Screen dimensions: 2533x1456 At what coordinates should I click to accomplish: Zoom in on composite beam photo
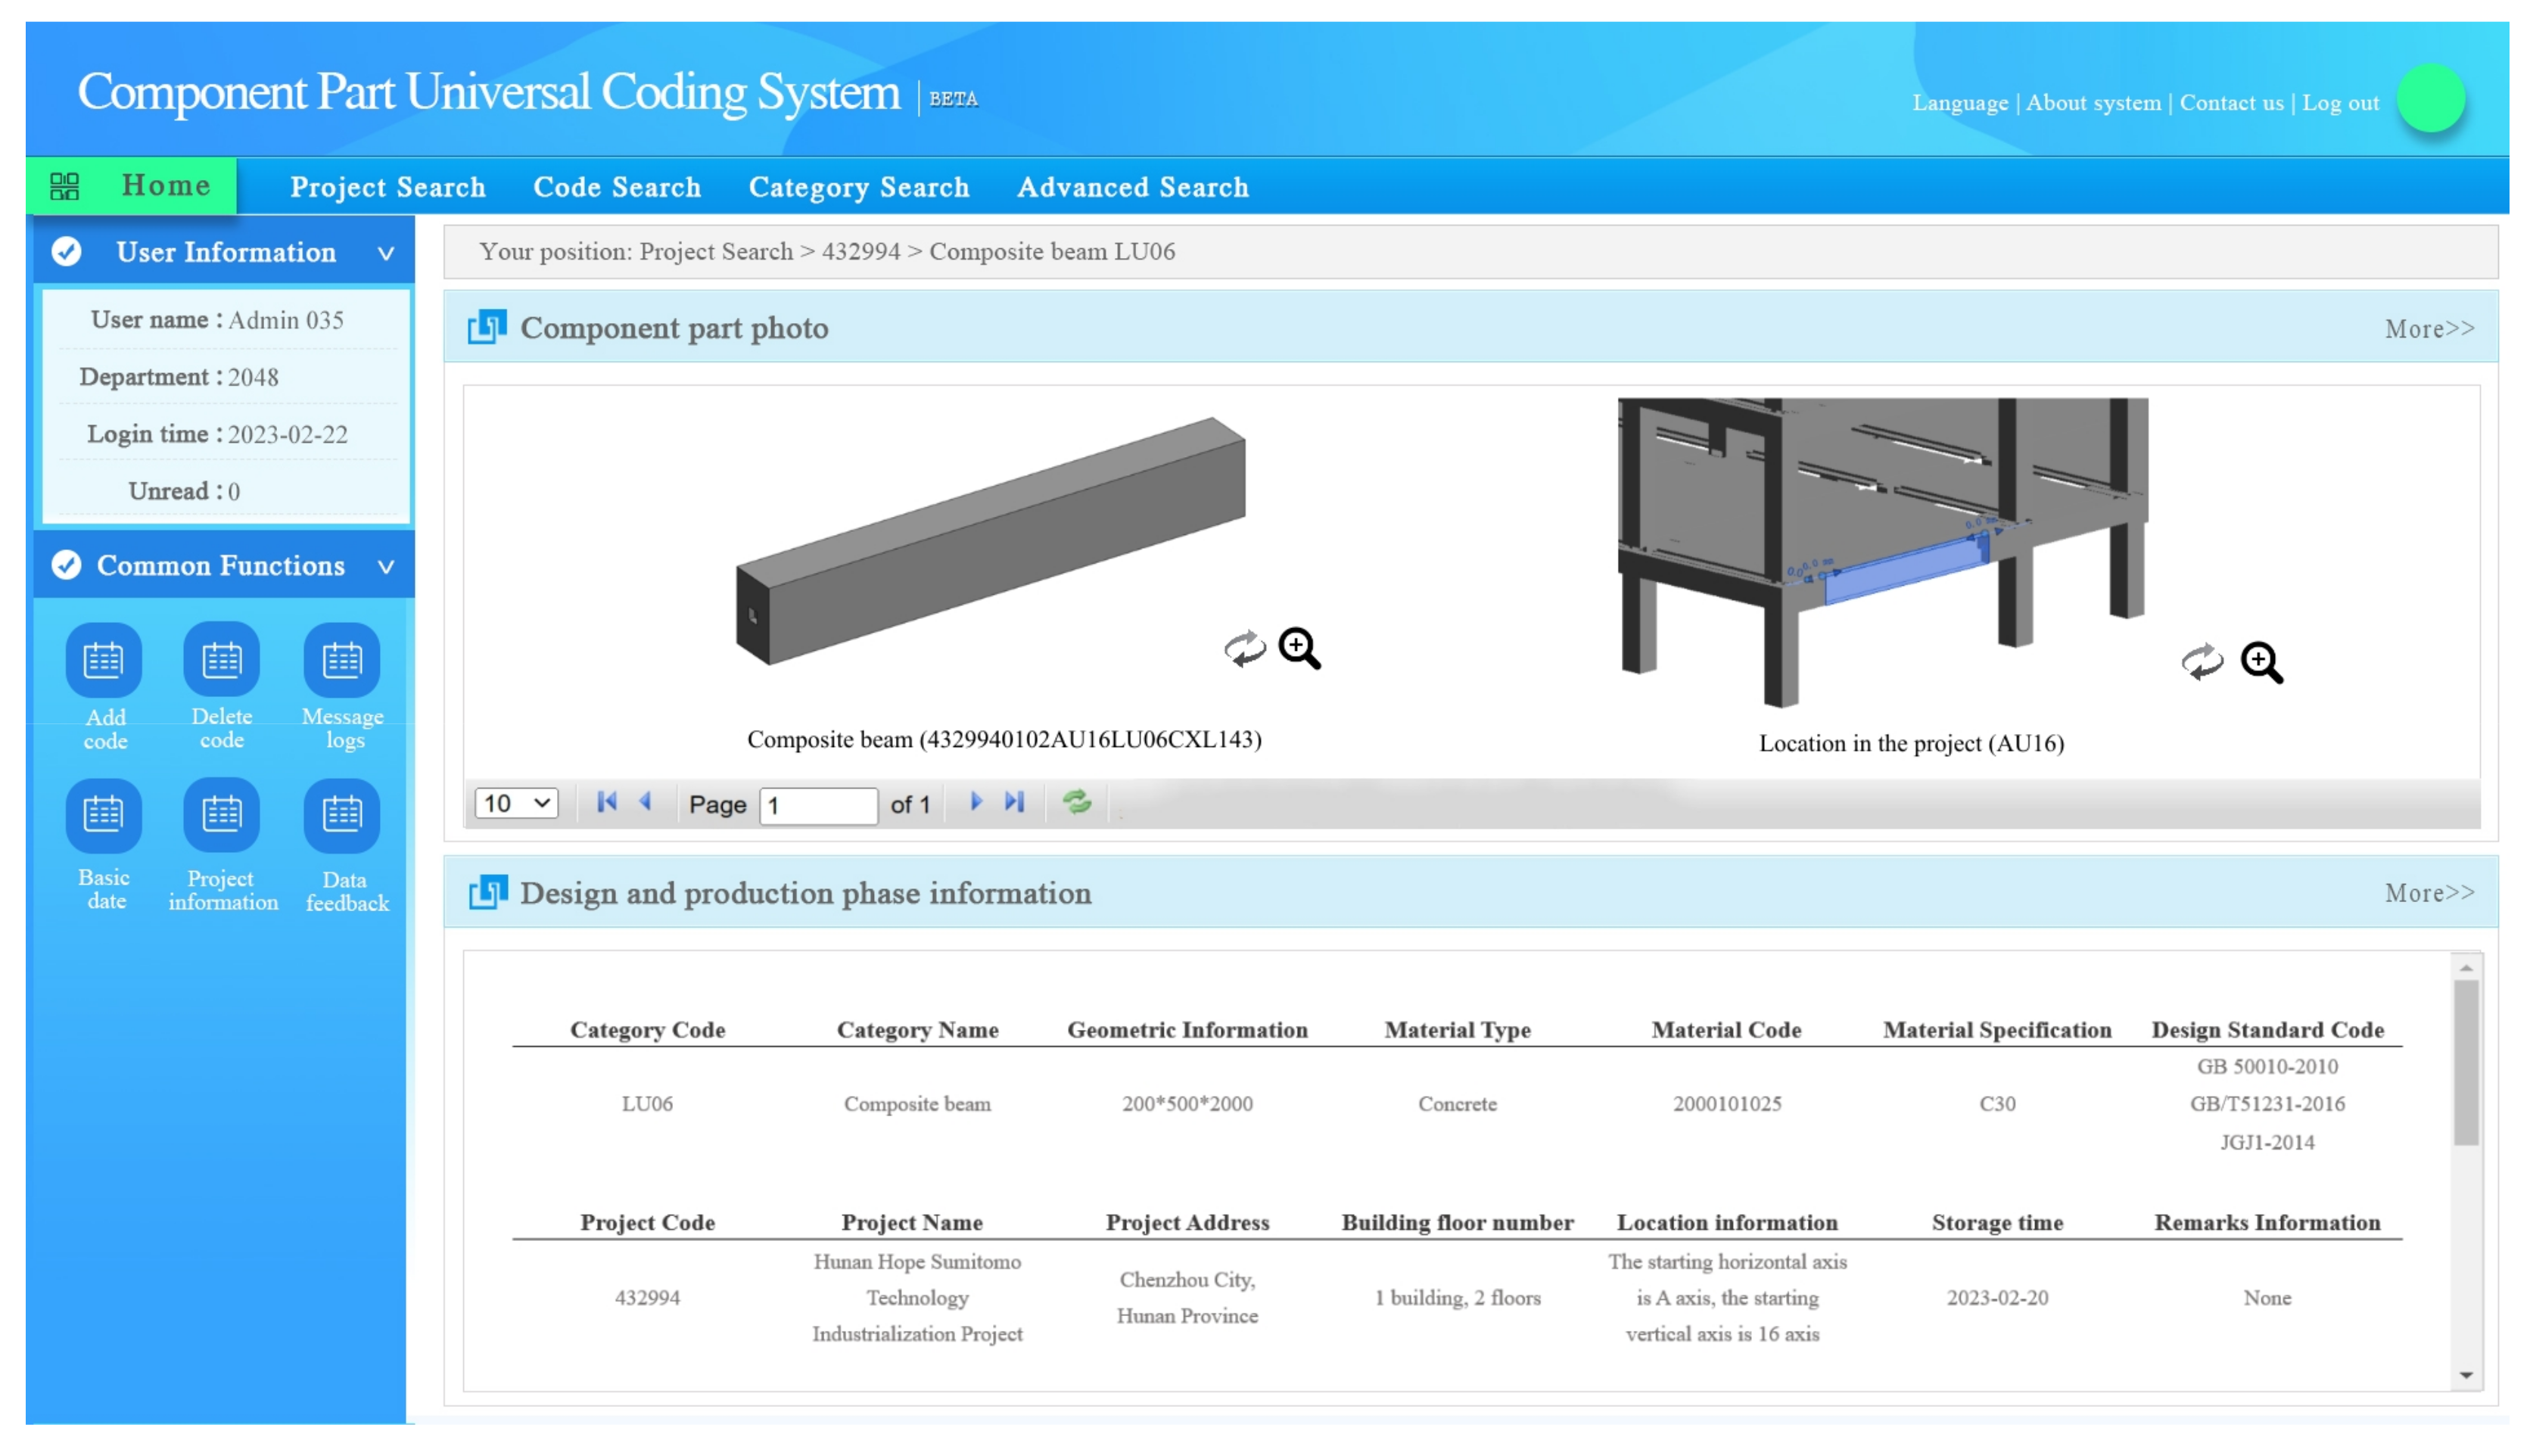[1299, 648]
